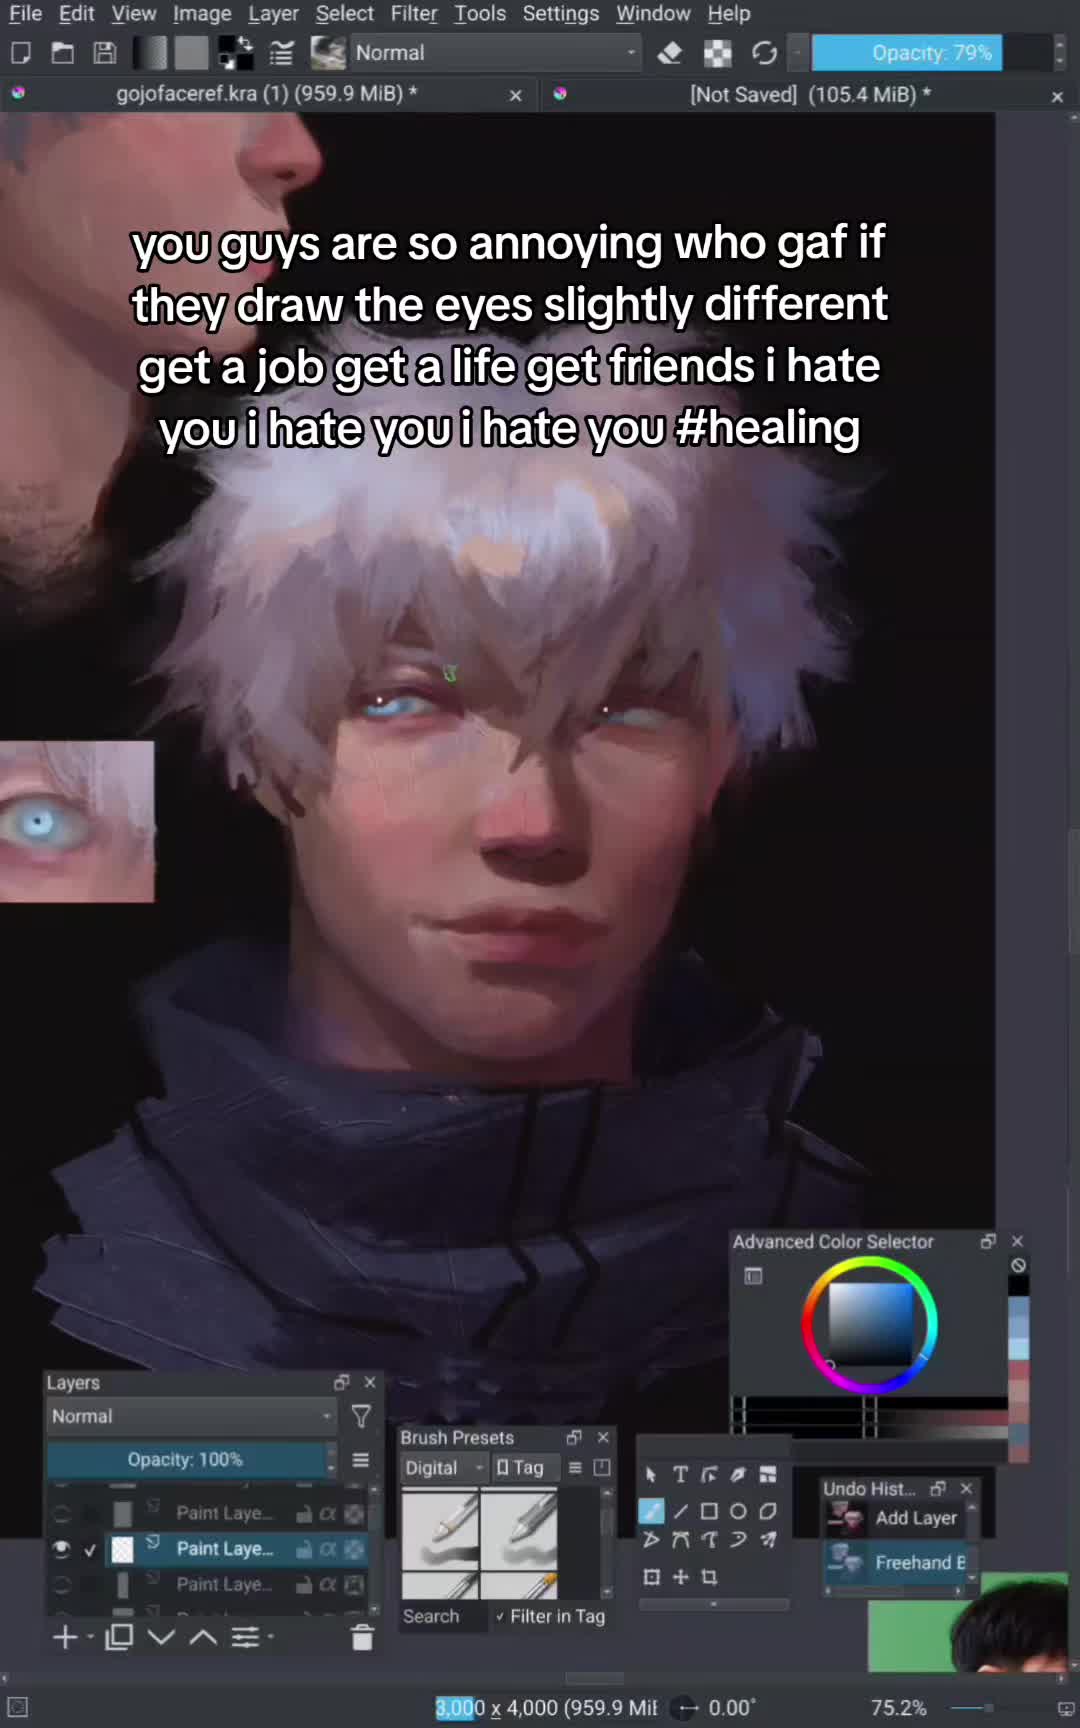Toggle eraser mode in the toolbar
This screenshot has height=1728, width=1080.
coord(669,53)
